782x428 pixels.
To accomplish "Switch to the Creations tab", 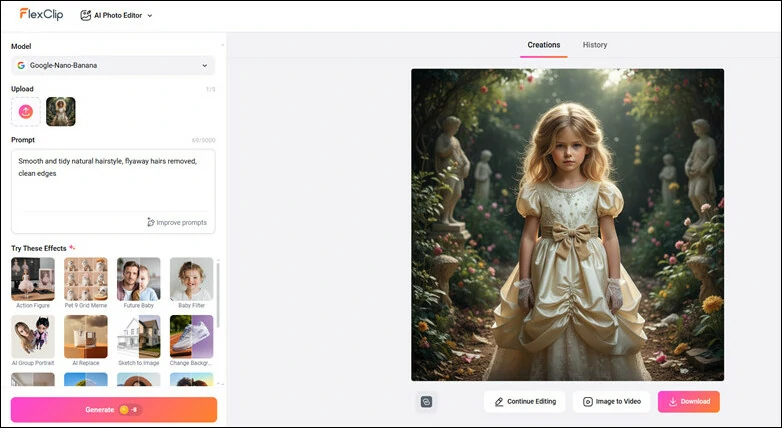I will click(x=544, y=45).
